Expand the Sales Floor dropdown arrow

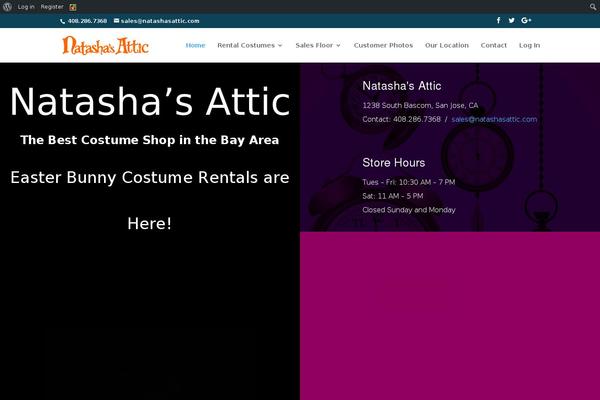coord(338,46)
